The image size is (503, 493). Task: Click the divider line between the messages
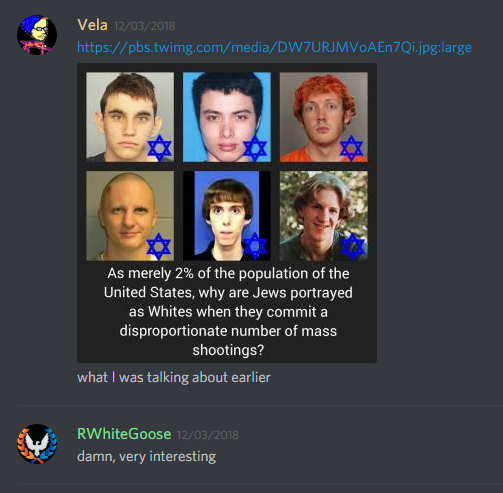point(260,405)
